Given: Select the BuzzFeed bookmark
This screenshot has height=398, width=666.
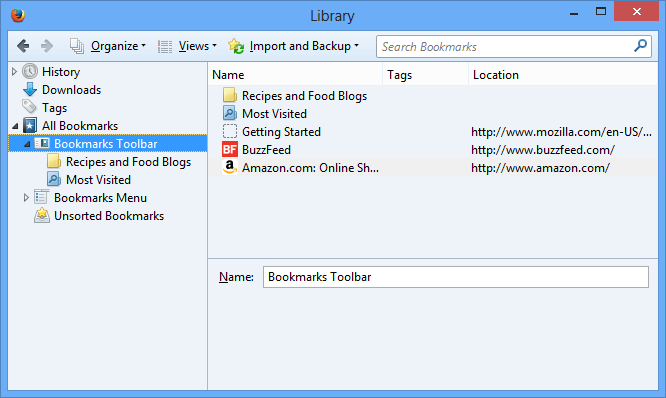Looking at the screenshot, I should [433, 150].
